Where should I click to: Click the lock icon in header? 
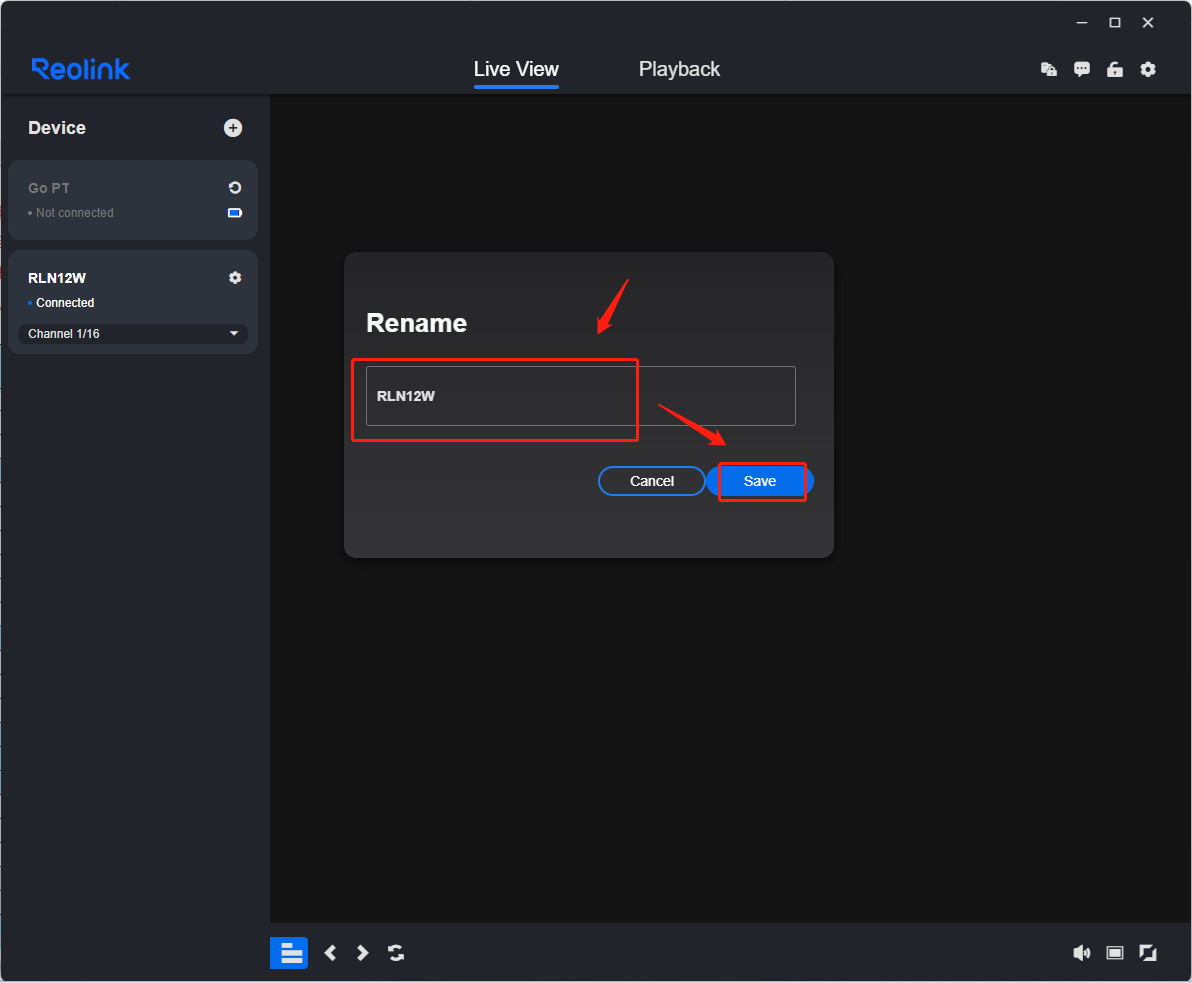(x=1114, y=69)
